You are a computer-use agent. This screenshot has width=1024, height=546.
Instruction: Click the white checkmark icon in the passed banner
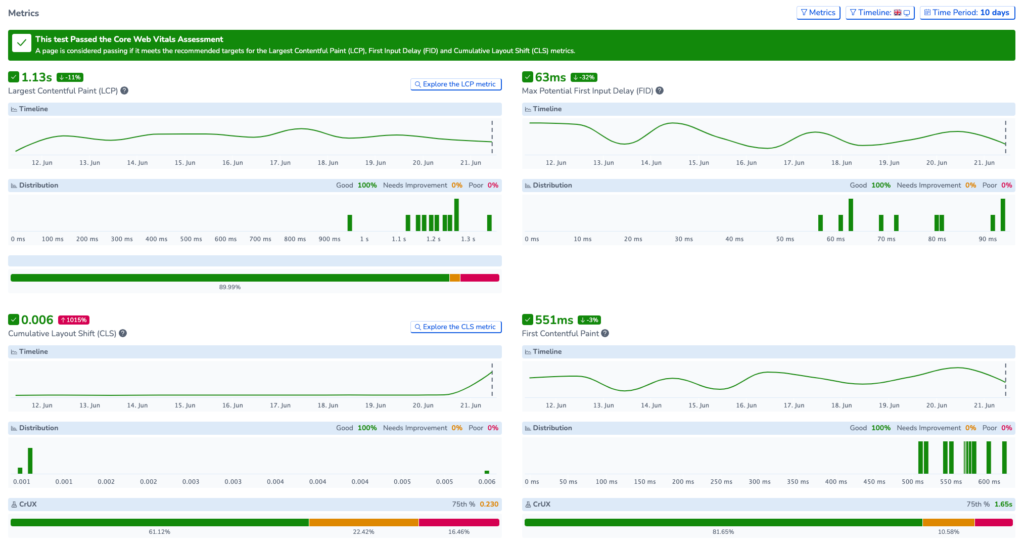pyautogui.click(x=22, y=44)
